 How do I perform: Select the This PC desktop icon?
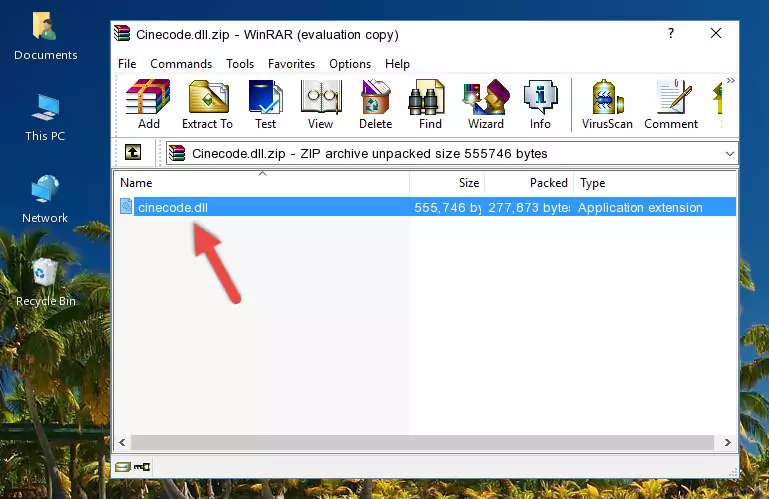45,118
